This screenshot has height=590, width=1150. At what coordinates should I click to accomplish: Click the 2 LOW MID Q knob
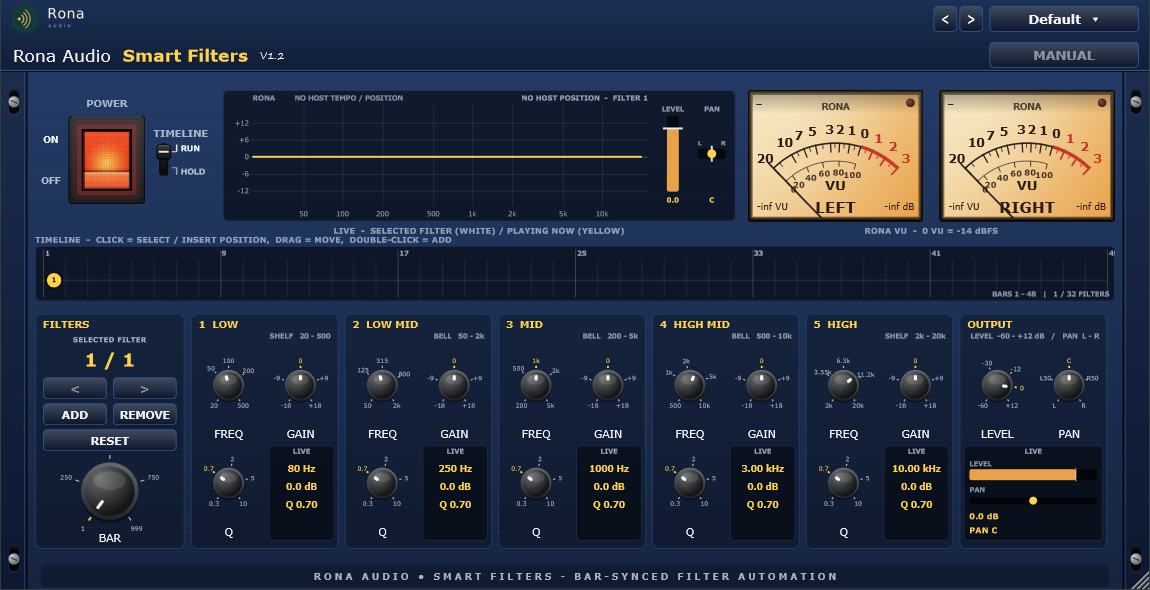(382, 484)
